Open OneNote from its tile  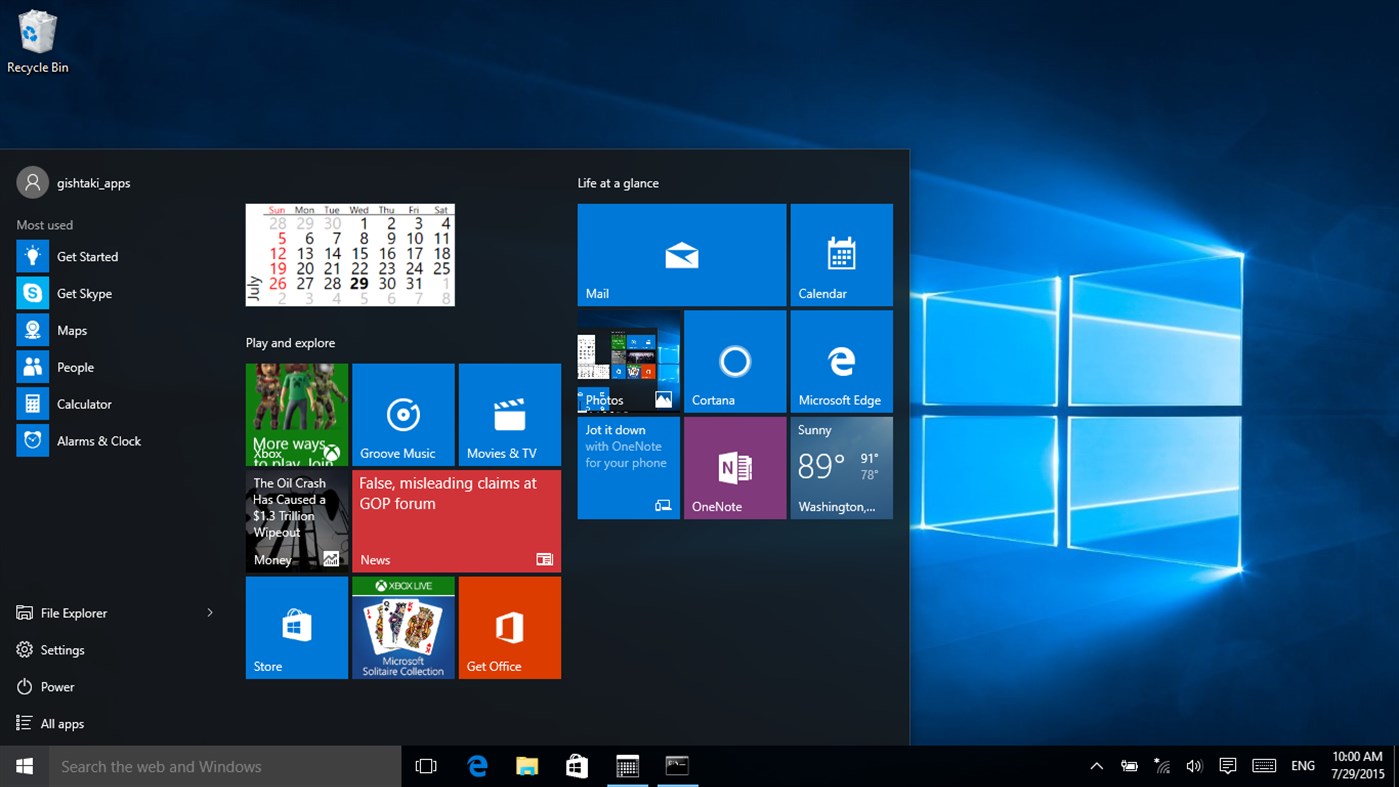pos(734,467)
